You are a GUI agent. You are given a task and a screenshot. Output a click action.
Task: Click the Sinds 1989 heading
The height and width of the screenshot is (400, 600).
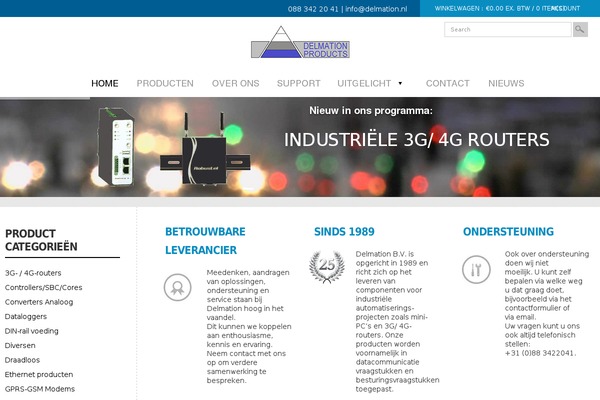344,232
